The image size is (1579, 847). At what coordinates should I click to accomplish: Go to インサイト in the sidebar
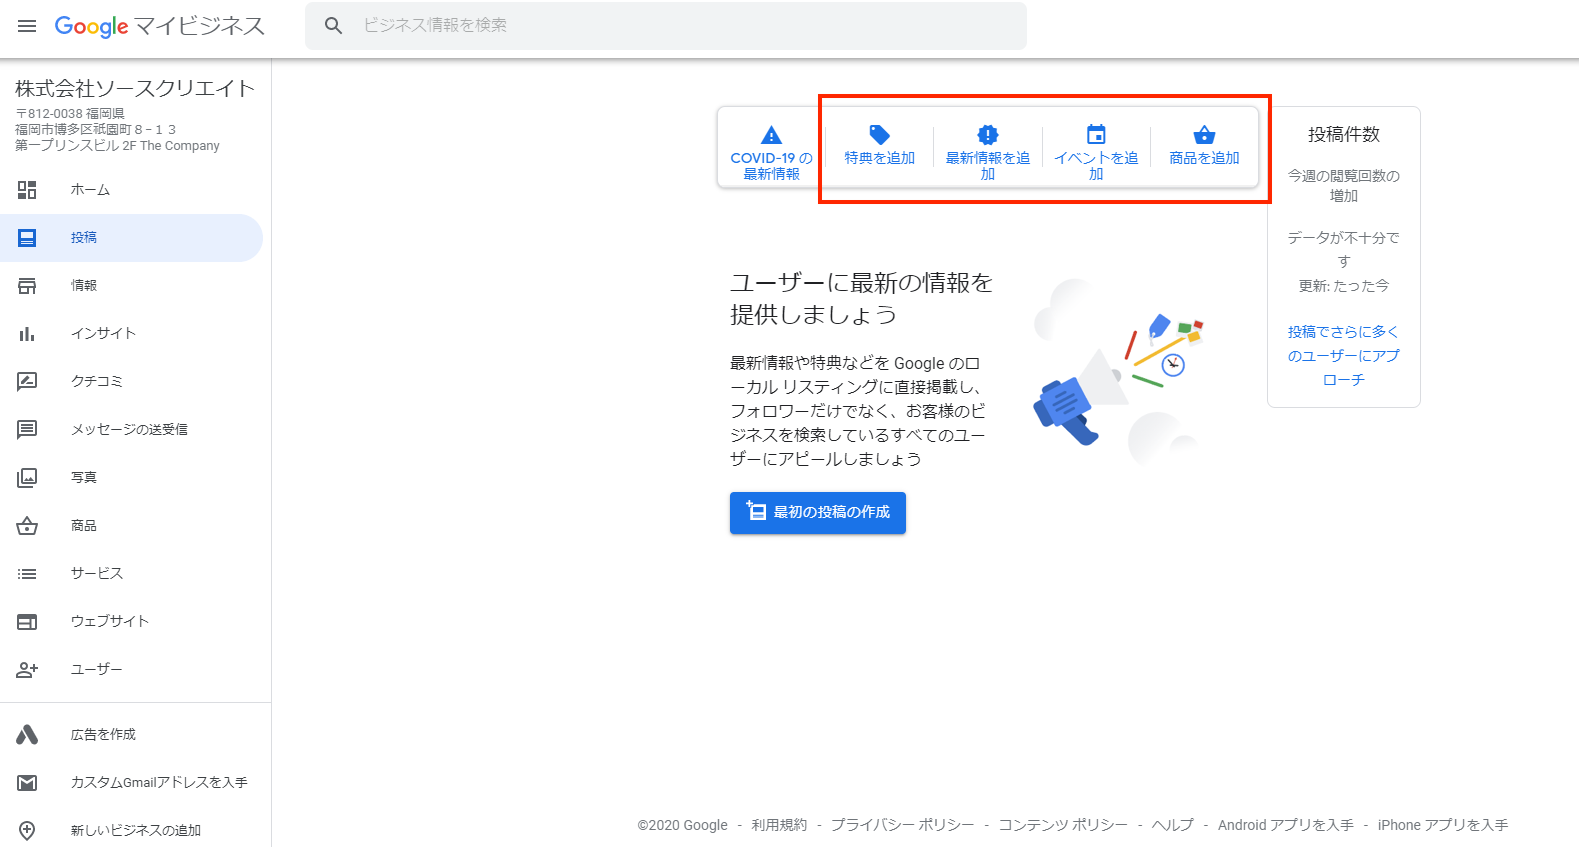131,334
